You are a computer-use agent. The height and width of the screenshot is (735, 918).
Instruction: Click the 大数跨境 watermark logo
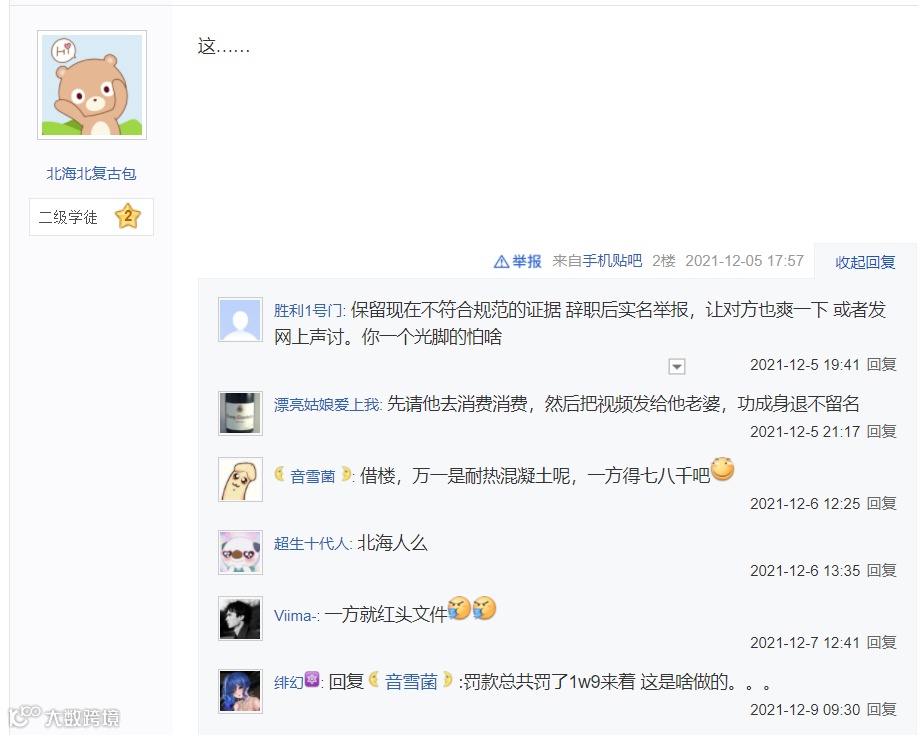64,717
